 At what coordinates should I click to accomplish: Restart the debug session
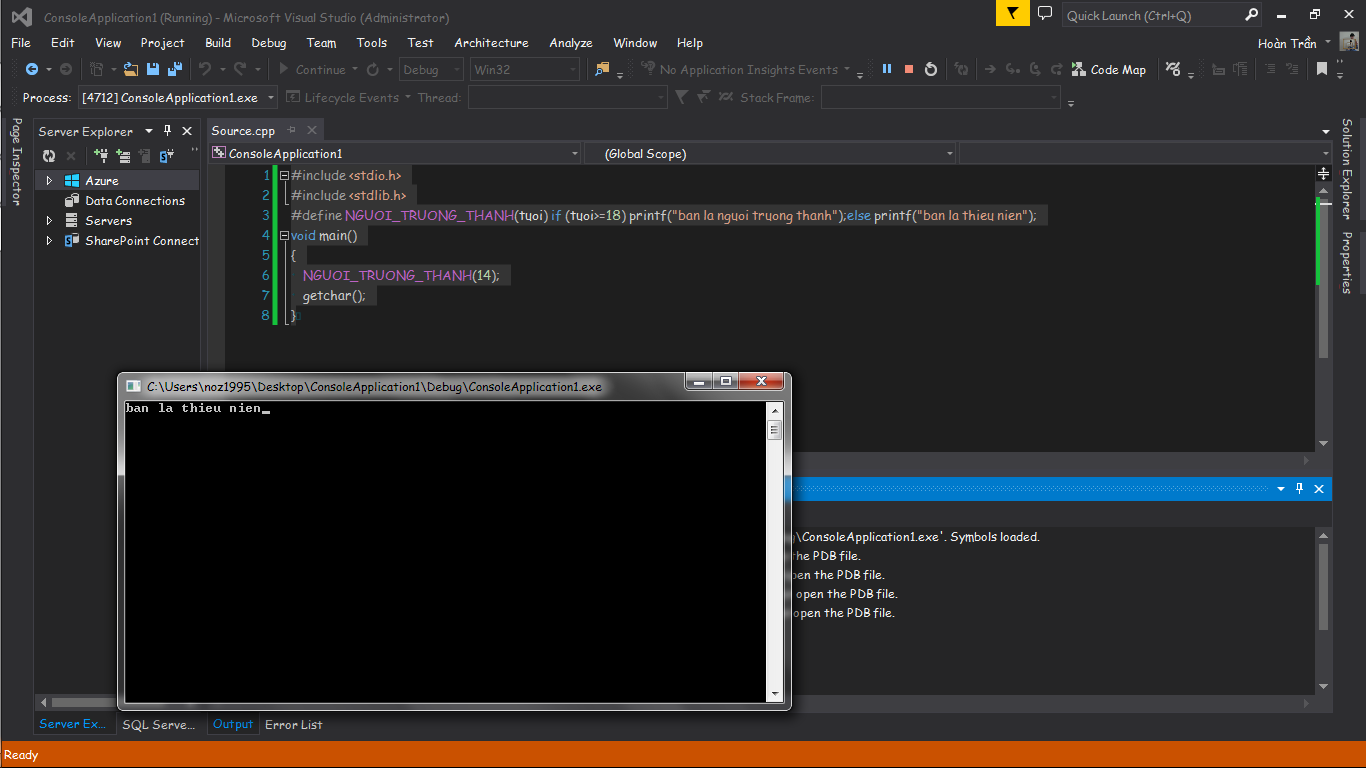[x=931, y=69]
